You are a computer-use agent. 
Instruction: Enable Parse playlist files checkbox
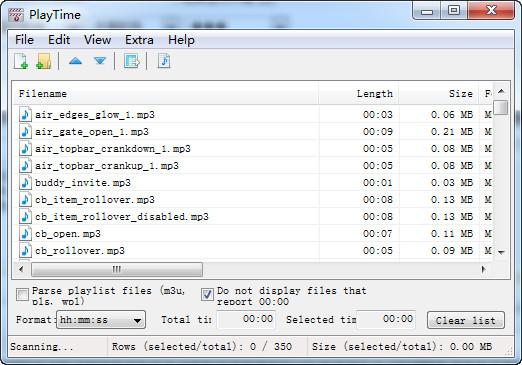click(x=22, y=295)
